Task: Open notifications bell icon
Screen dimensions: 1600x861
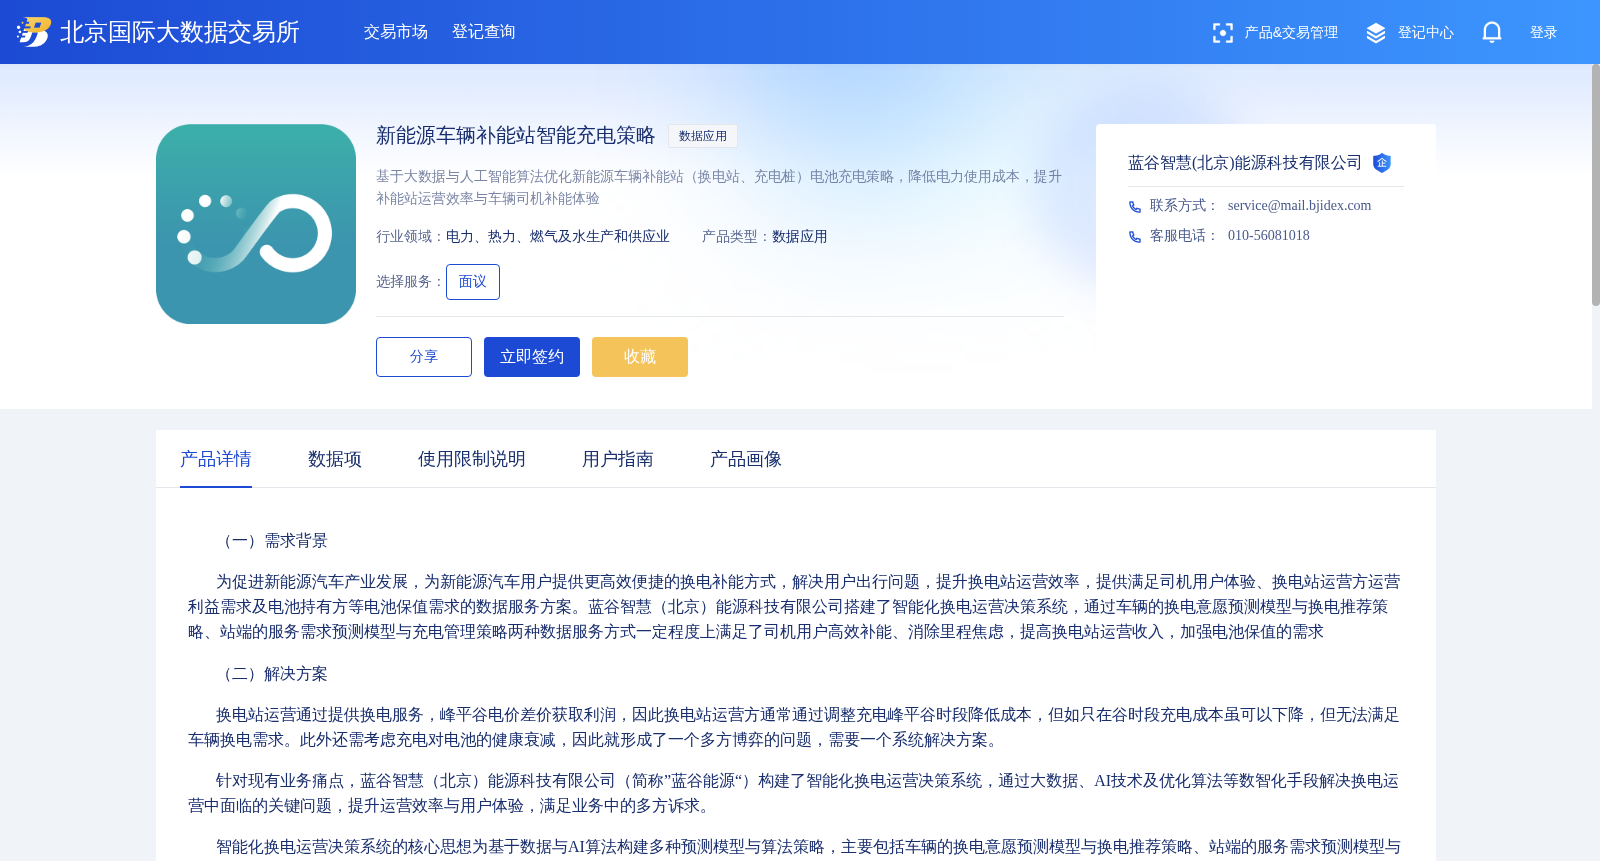Action: [1492, 33]
